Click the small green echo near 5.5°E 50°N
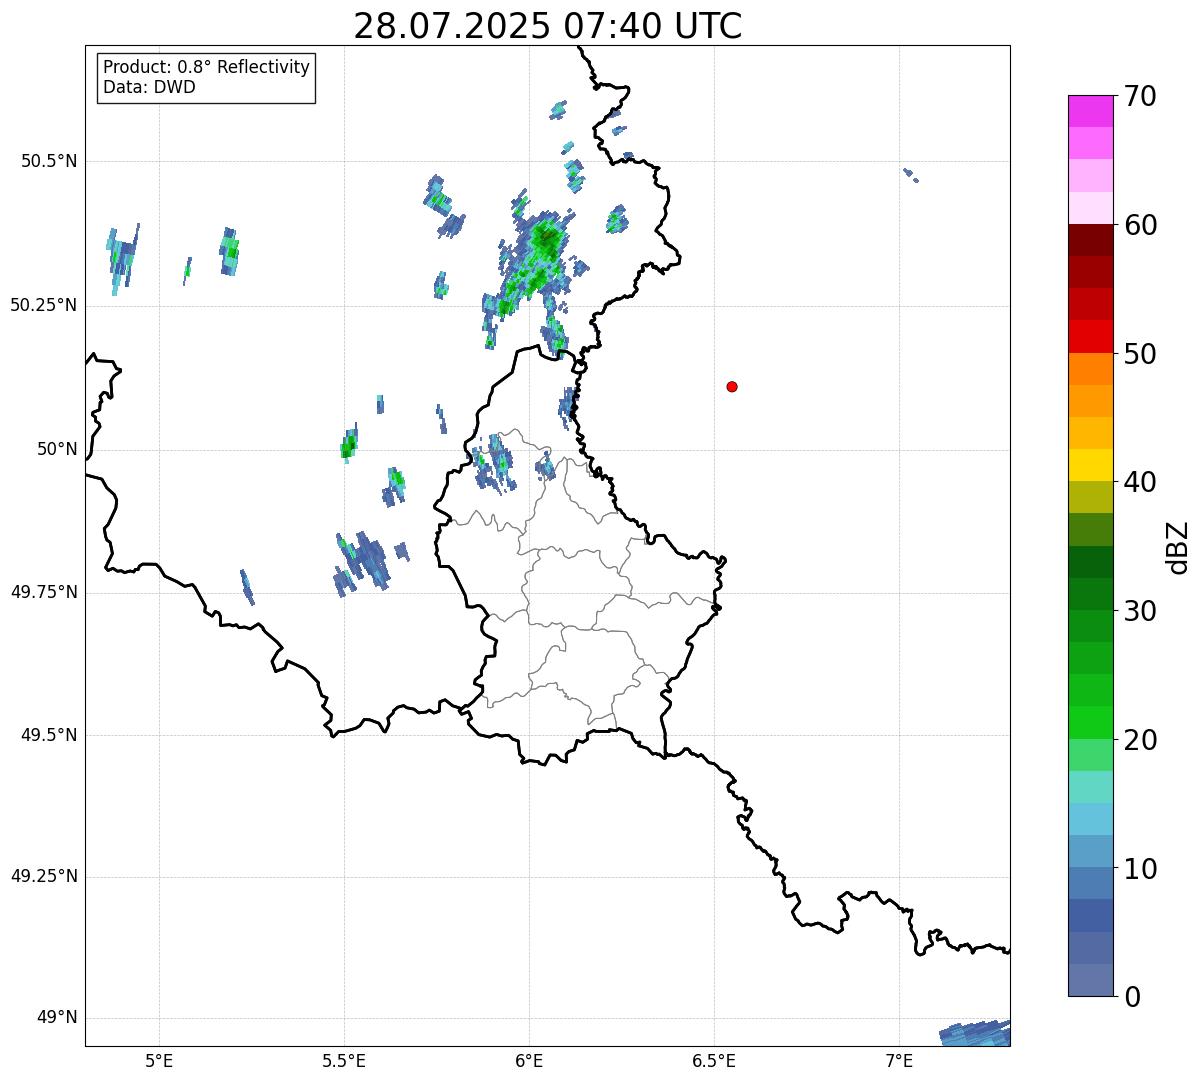 (x=348, y=443)
